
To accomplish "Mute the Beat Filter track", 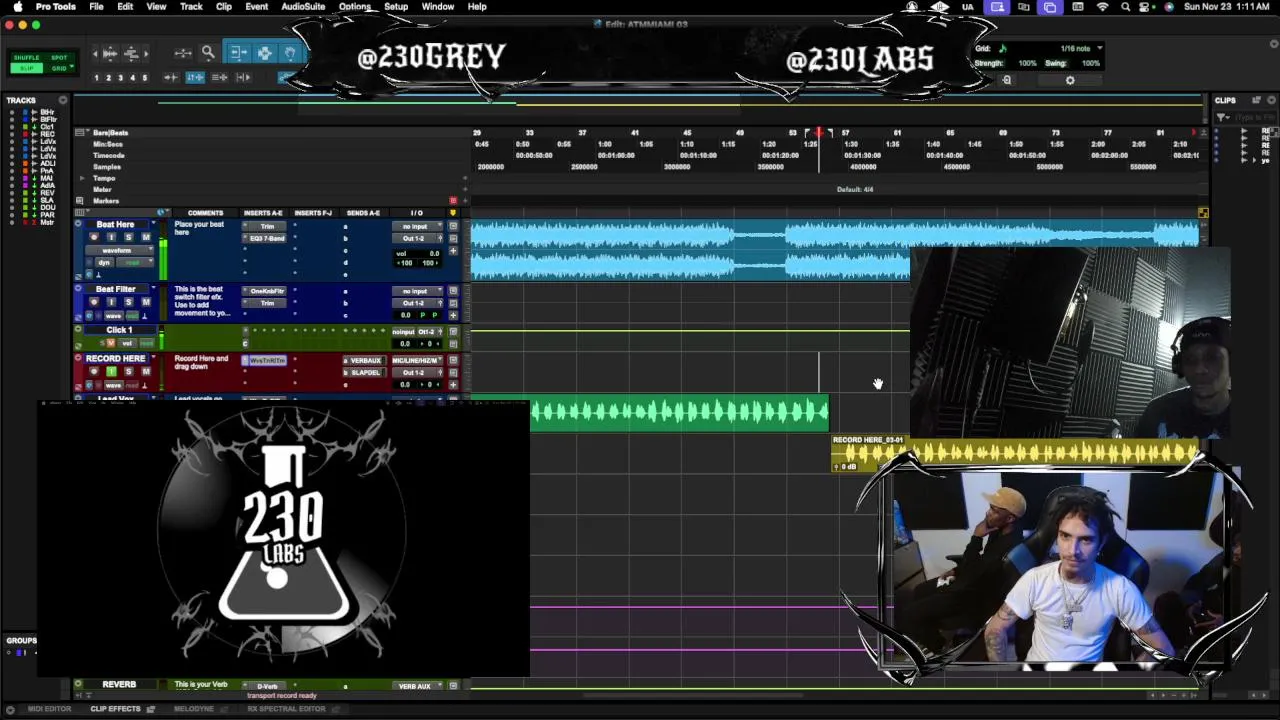I will pos(145,302).
